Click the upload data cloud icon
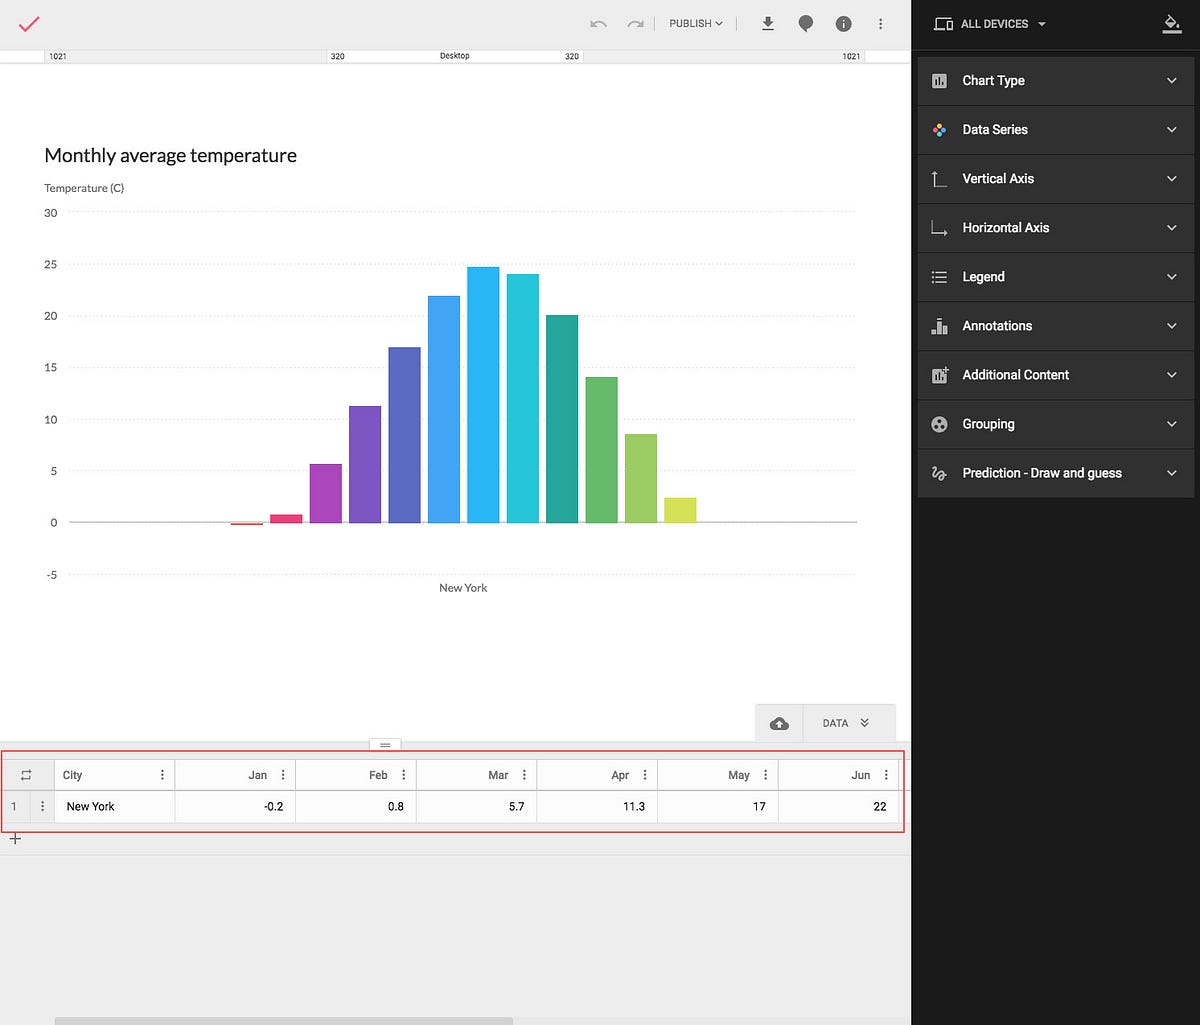This screenshot has width=1200, height=1025. tap(779, 722)
